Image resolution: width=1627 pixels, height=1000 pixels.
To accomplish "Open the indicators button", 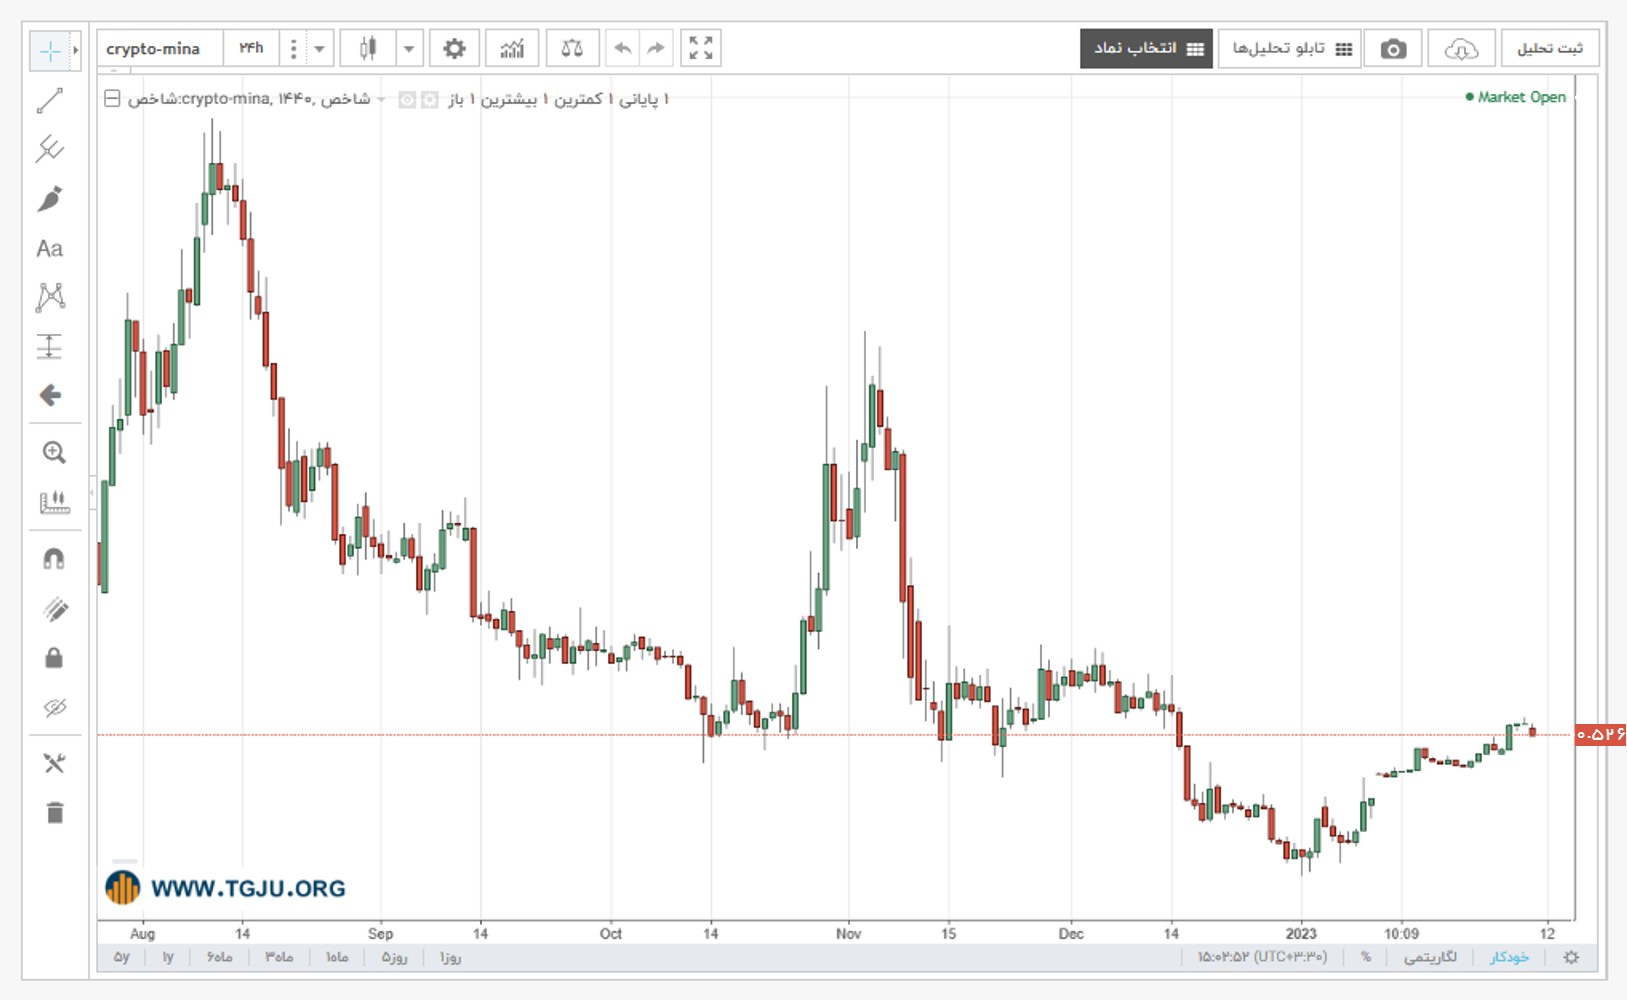I will (x=512, y=48).
